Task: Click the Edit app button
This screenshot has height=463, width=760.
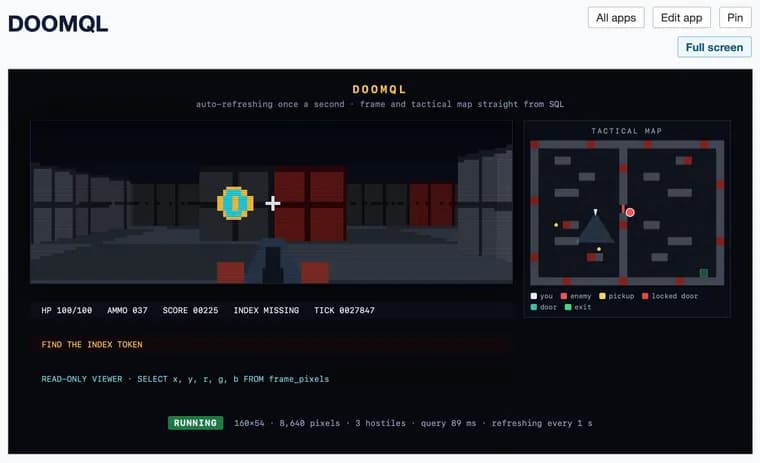Action: click(x=681, y=18)
